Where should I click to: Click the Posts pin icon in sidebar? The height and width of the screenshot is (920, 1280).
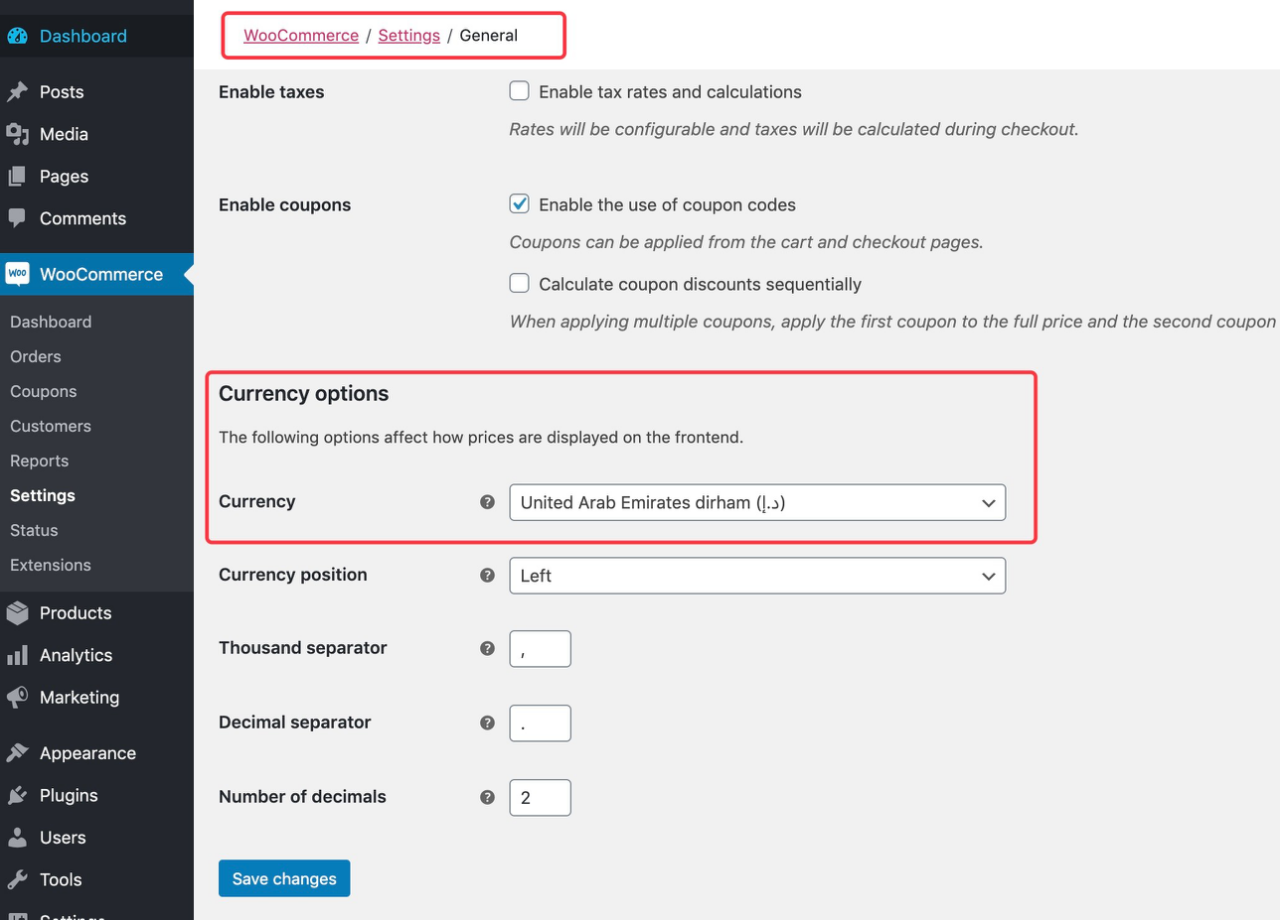point(17,92)
